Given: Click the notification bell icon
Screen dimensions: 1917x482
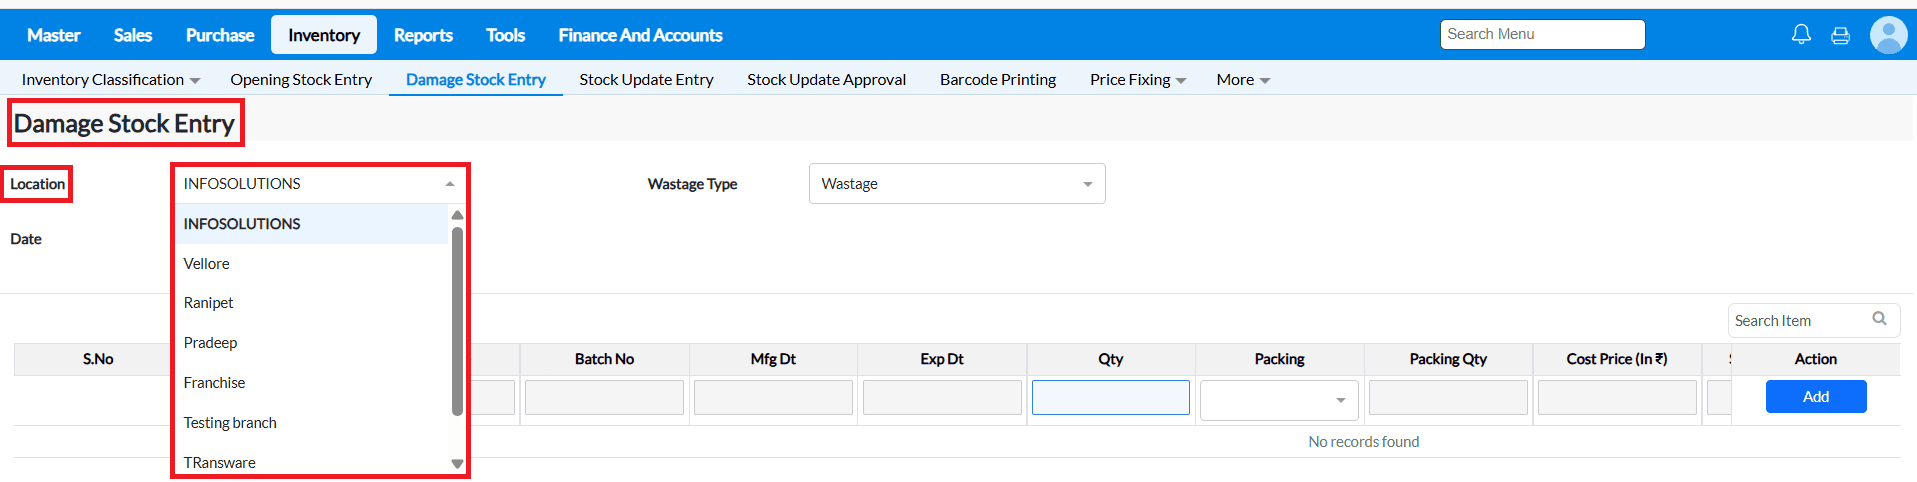Looking at the screenshot, I should 1801,35.
